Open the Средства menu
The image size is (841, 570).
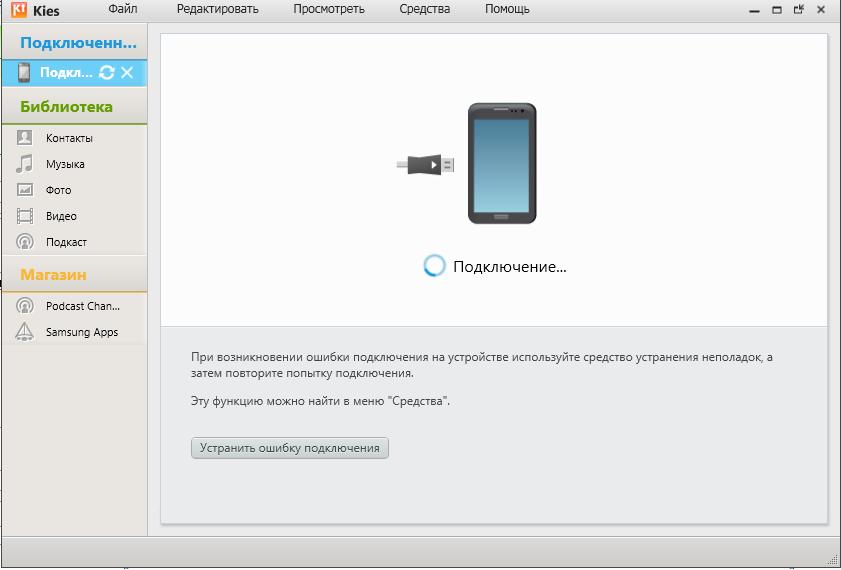tap(424, 9)
